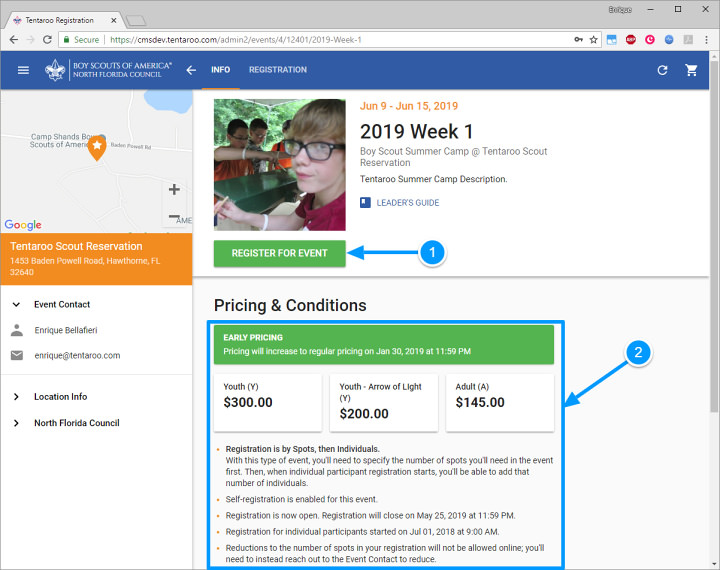Click the browser address bar URL

(x=236, y=40)
